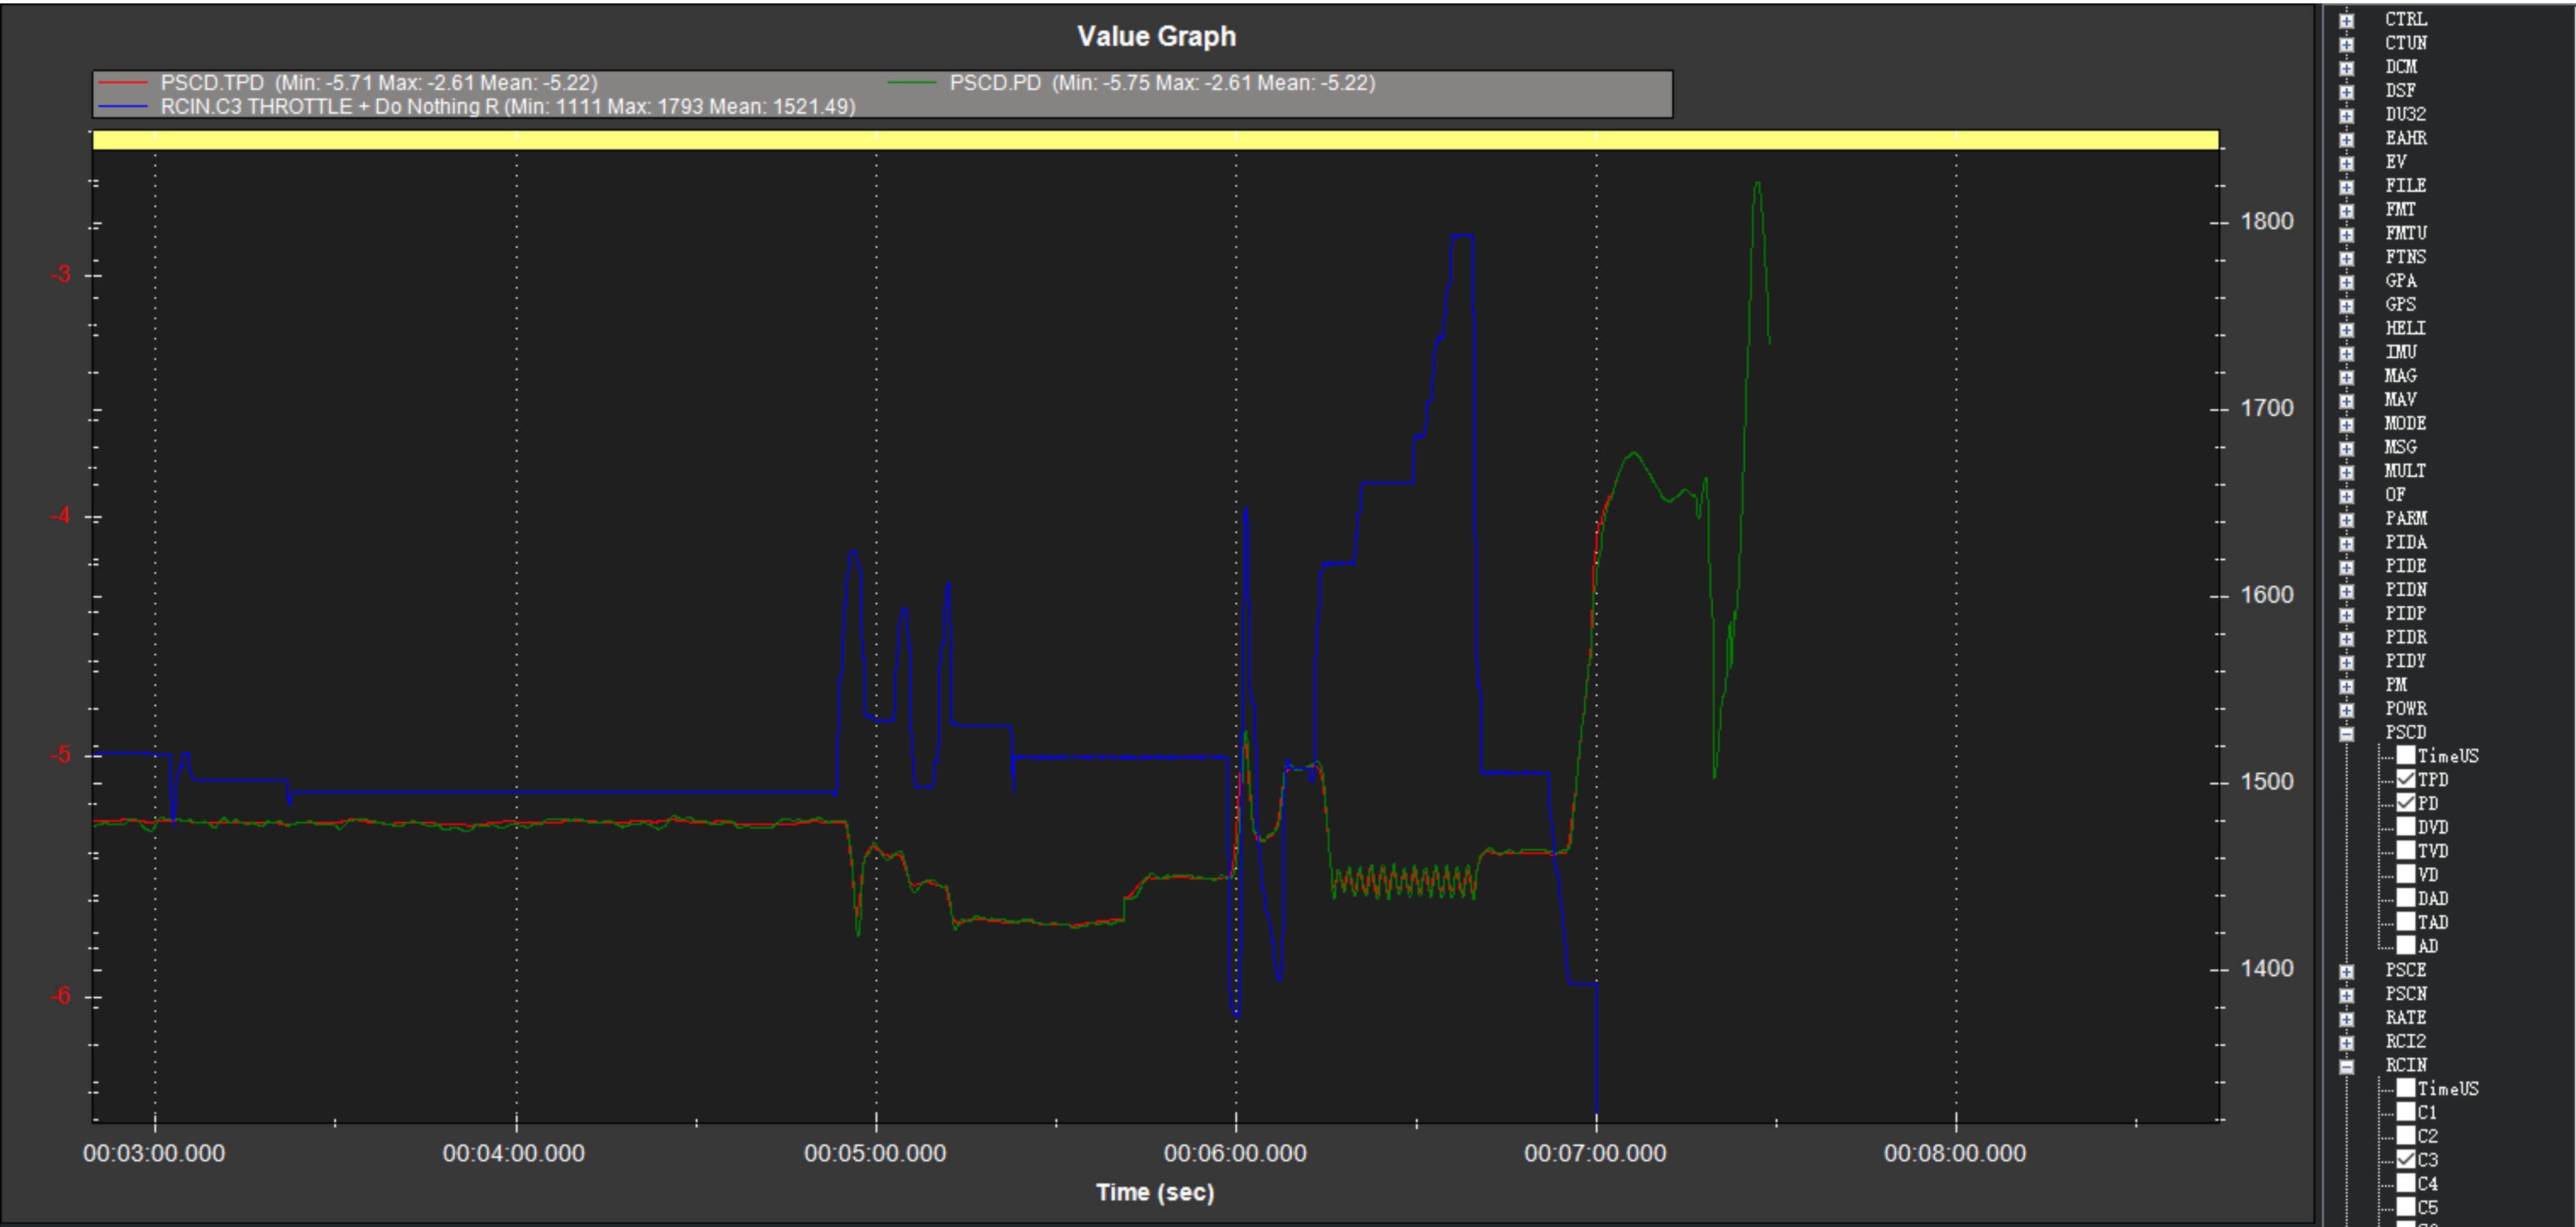This screenshot has height=1227, width=2576.
Task: Click the 1400 right axis label
Action: (2267, 969)
